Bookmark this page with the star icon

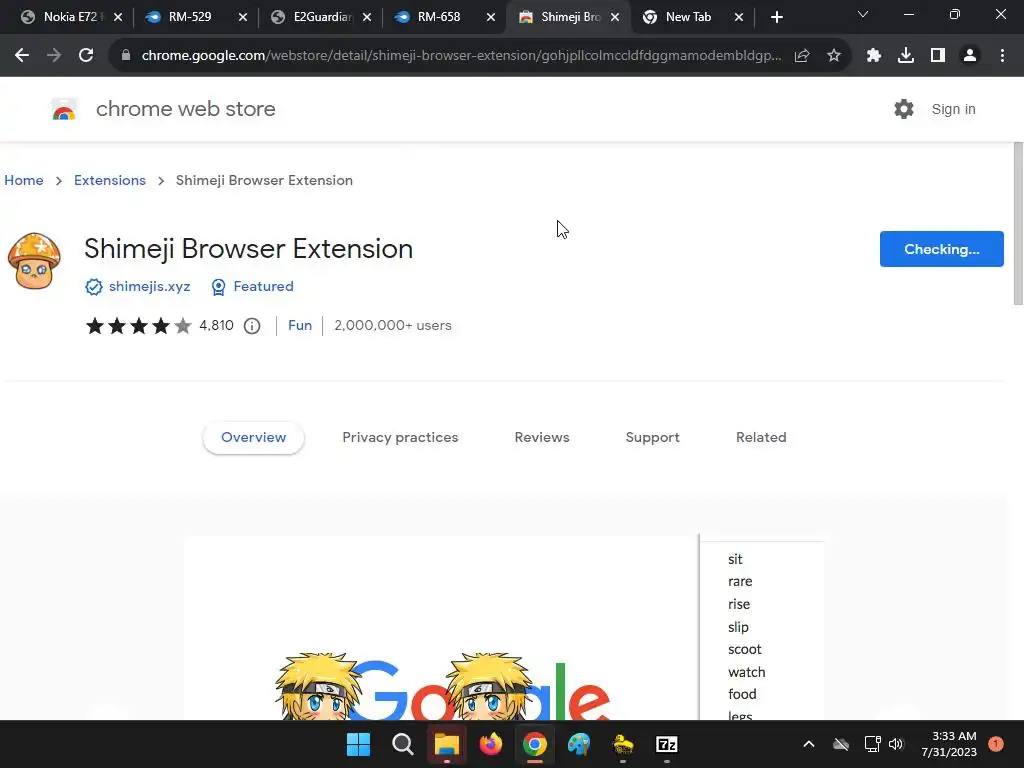click(834, 56)
